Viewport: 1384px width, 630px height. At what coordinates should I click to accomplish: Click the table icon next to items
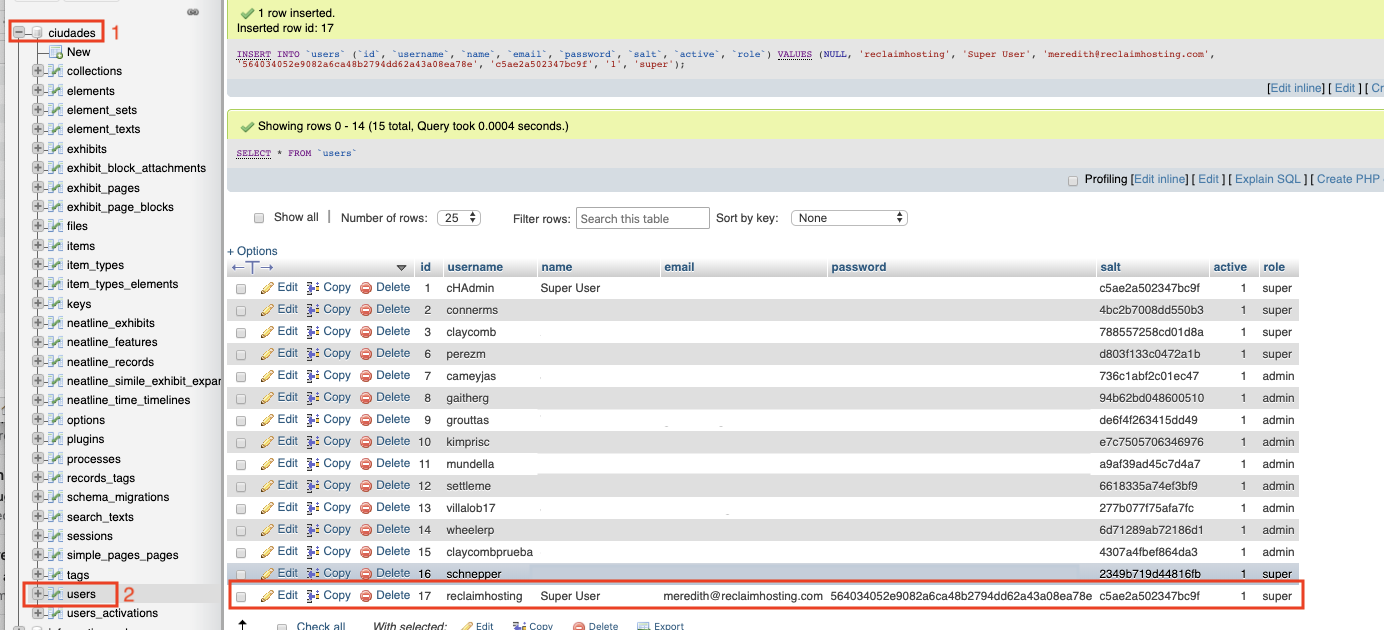click(56, 246)
